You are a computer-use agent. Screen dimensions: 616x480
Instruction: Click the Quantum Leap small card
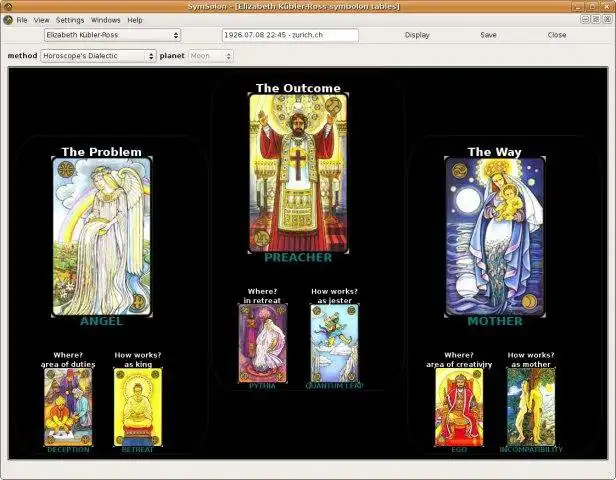(x=334, y=343)
